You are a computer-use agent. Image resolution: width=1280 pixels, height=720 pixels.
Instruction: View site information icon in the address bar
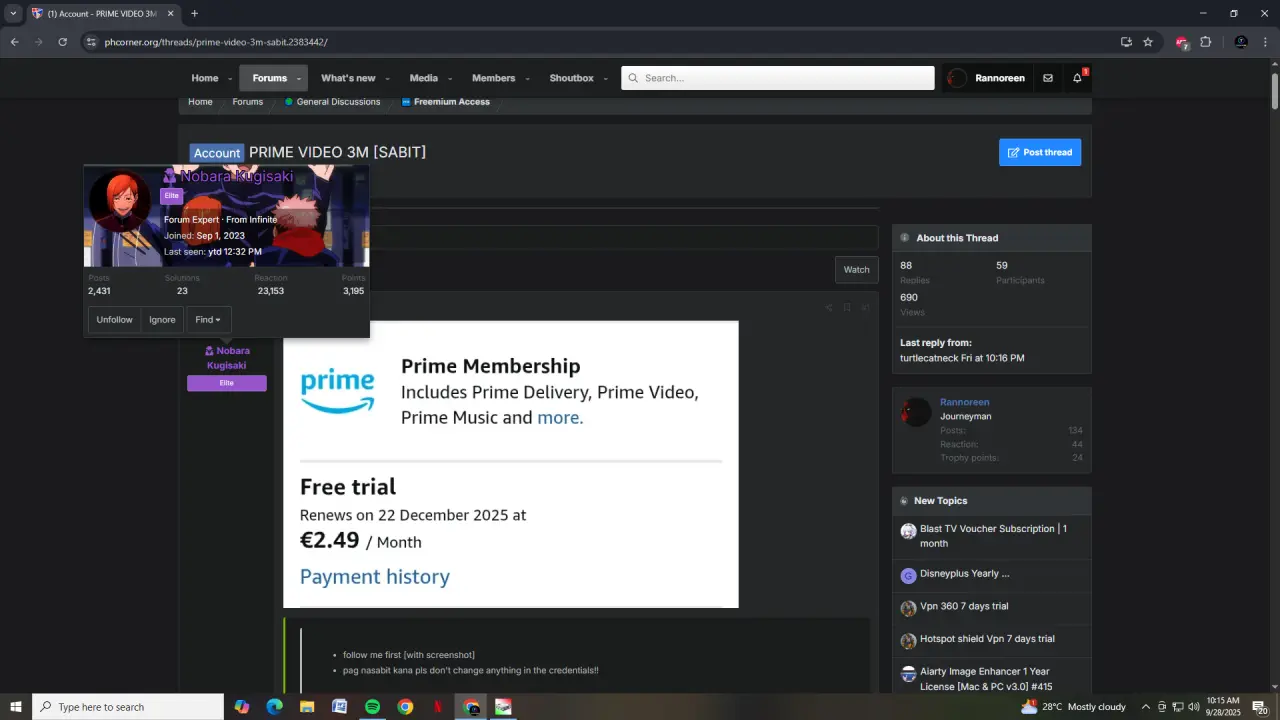tap(91, 42)
